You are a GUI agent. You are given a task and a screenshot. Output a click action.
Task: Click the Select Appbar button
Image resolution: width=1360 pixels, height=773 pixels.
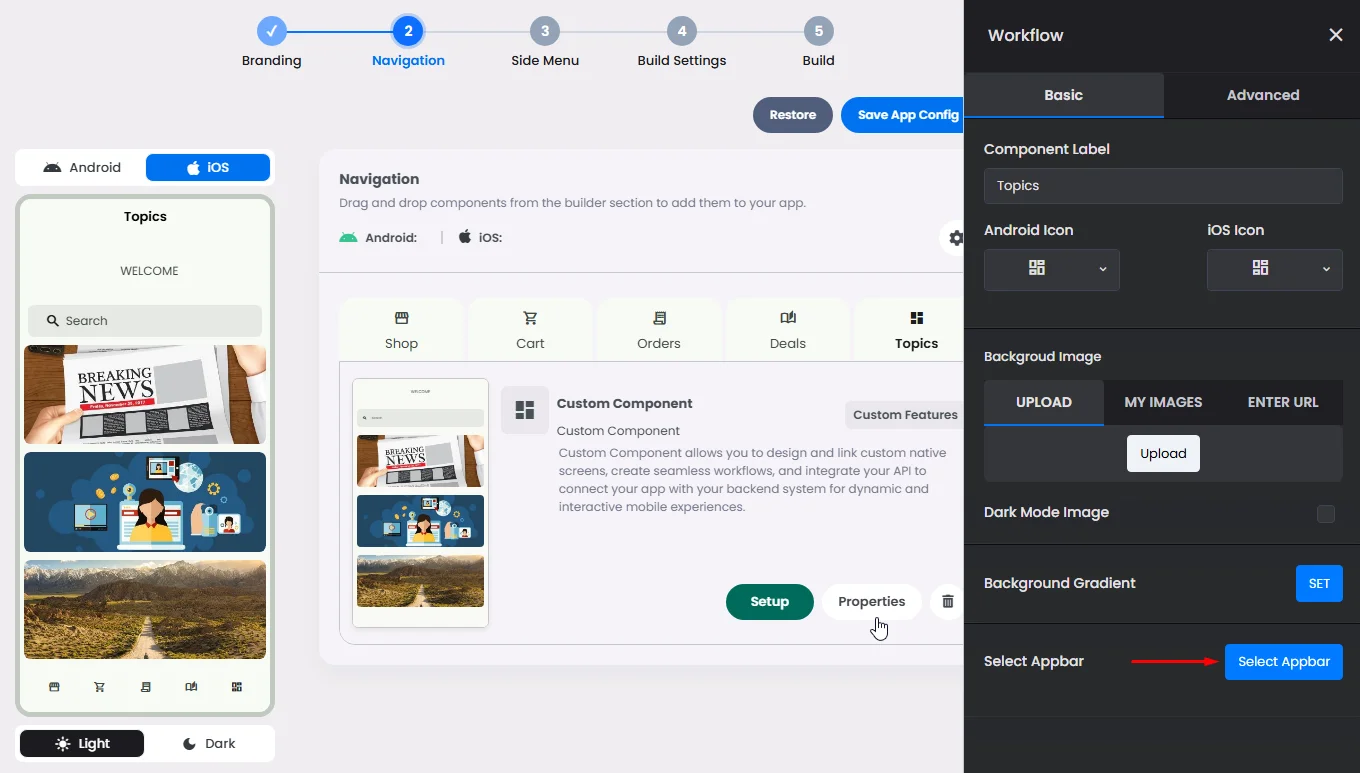(1283, 662)
